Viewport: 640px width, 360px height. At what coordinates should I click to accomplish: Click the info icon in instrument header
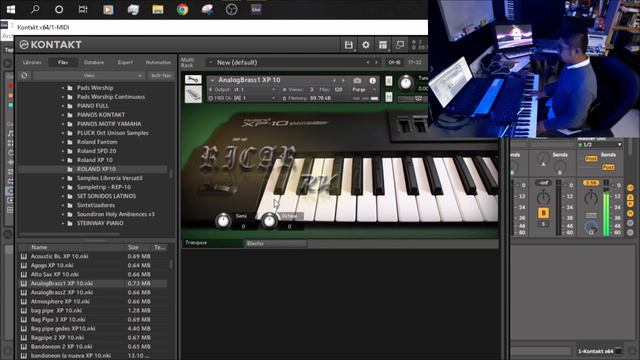(x=372, y=80)
